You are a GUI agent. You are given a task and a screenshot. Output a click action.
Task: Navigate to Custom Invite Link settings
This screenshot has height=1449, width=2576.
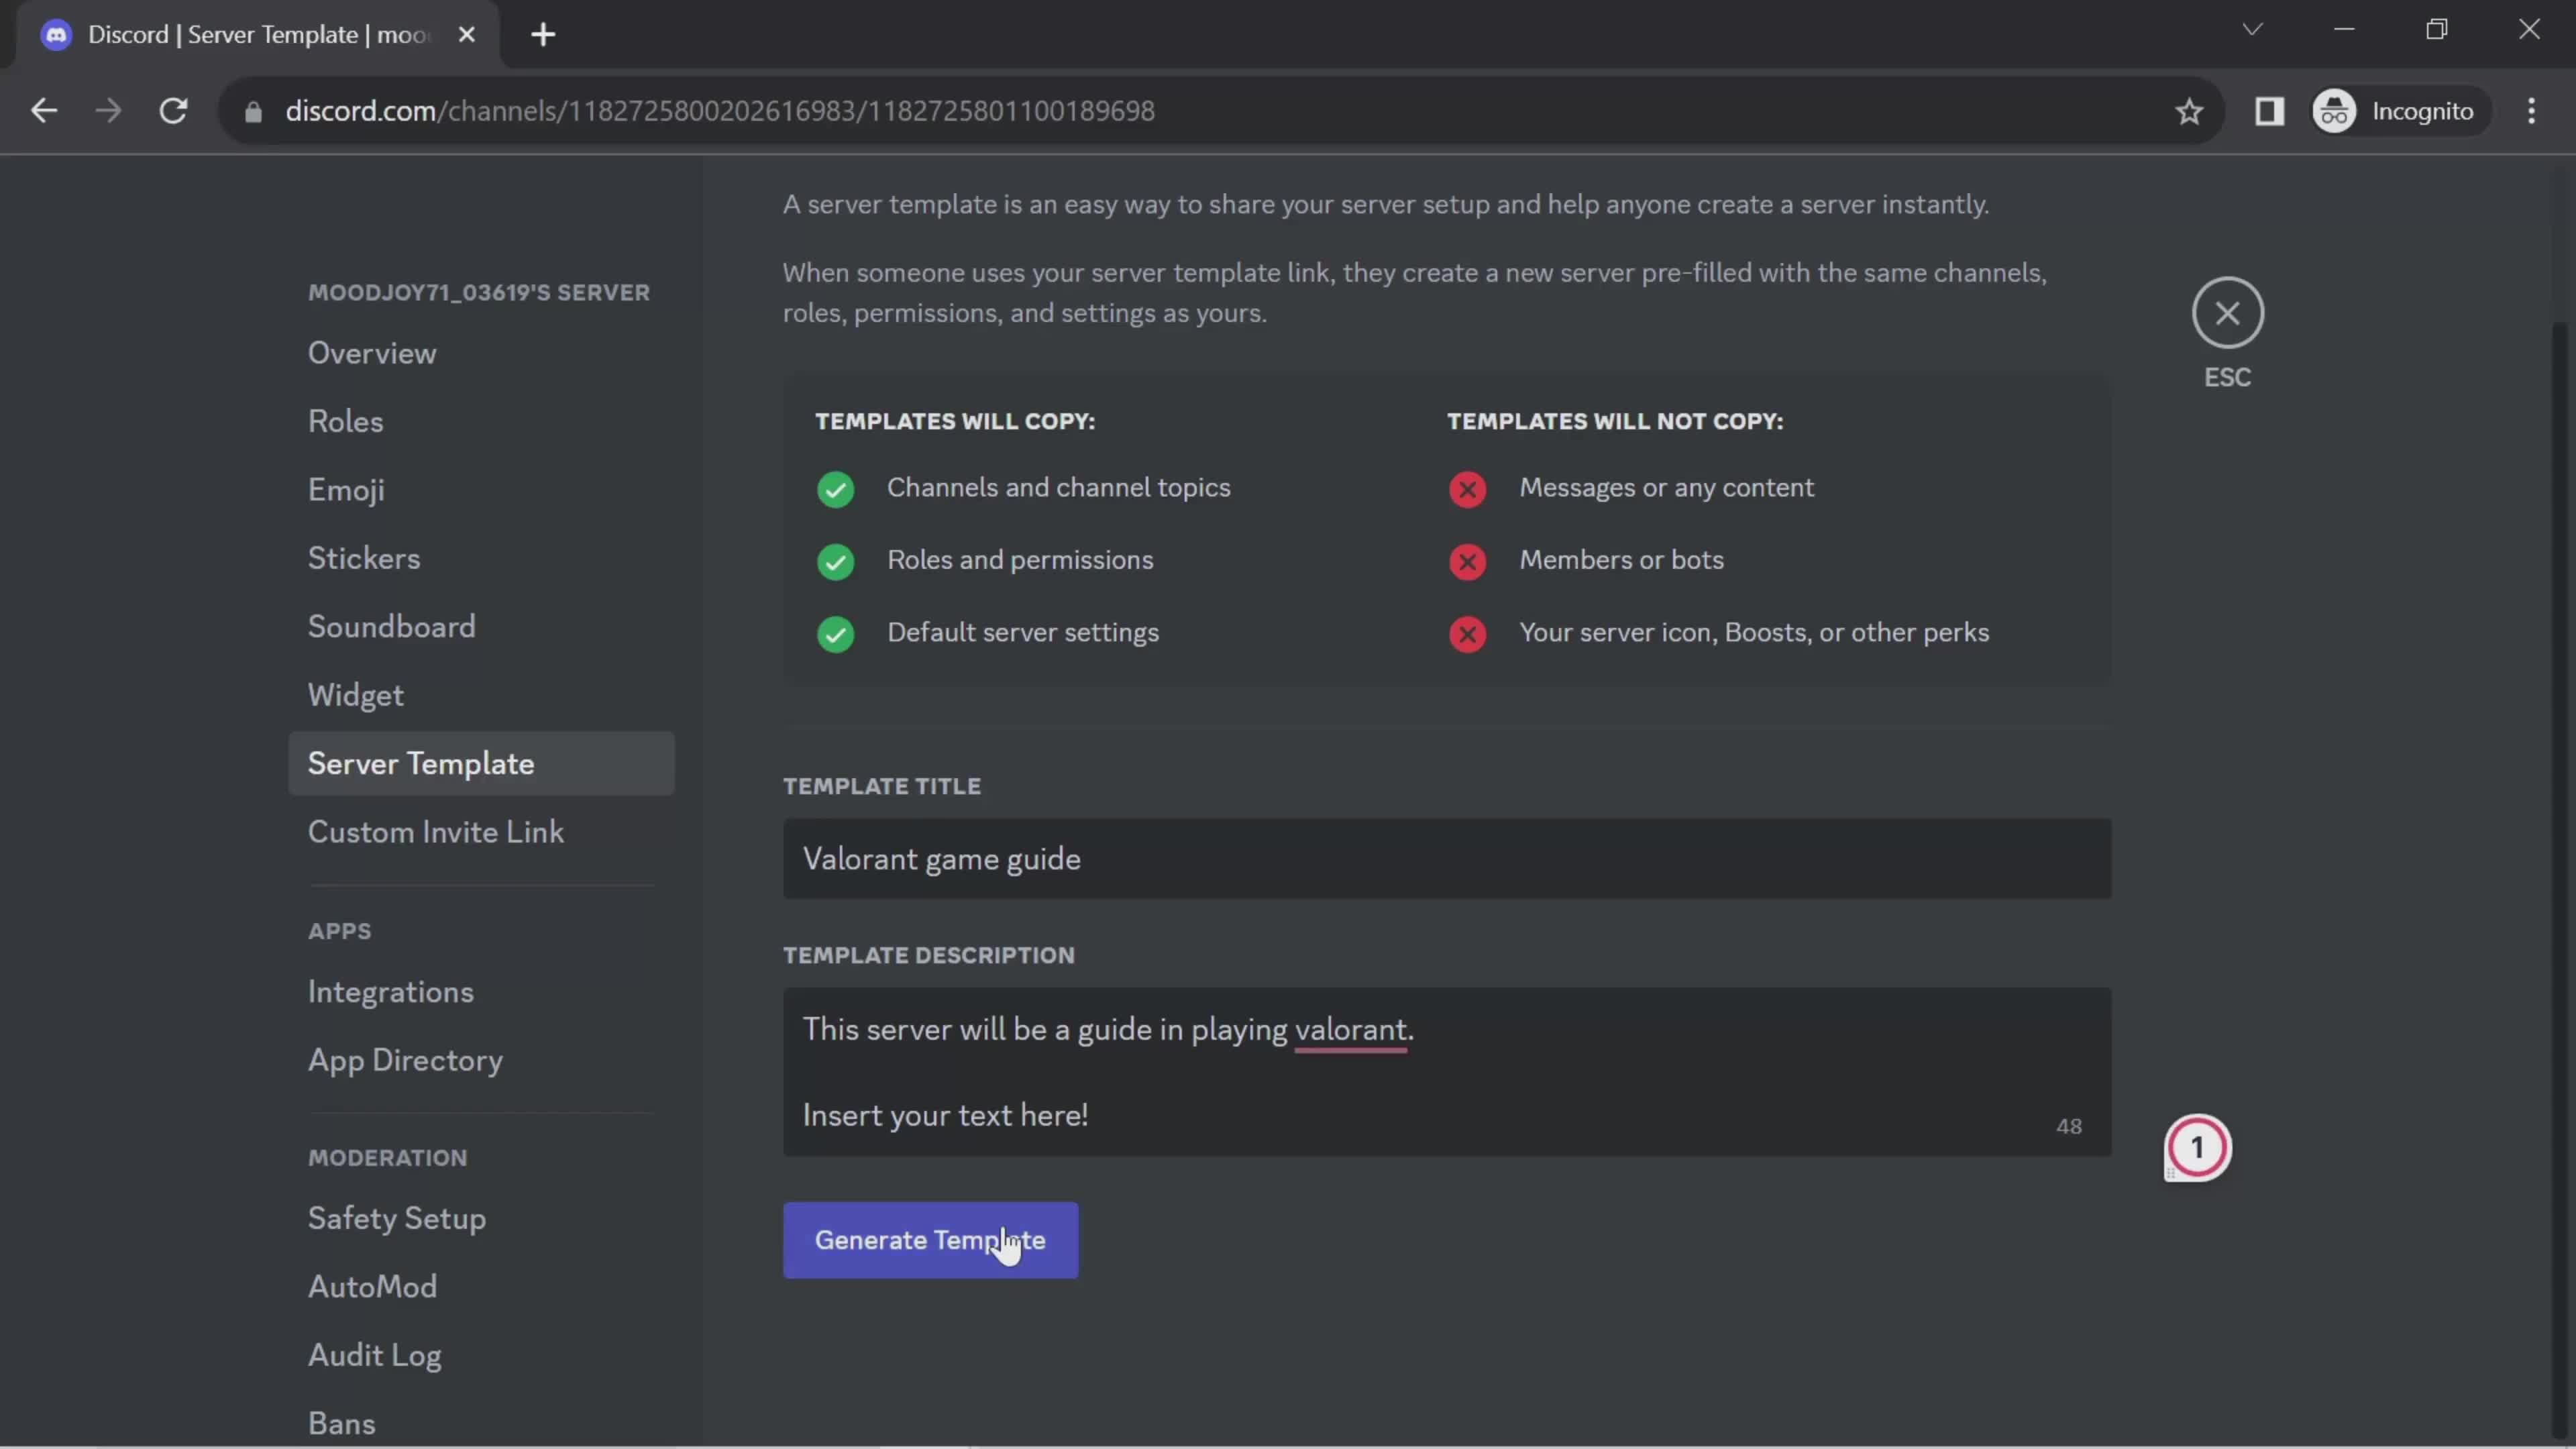coord(435,832)
